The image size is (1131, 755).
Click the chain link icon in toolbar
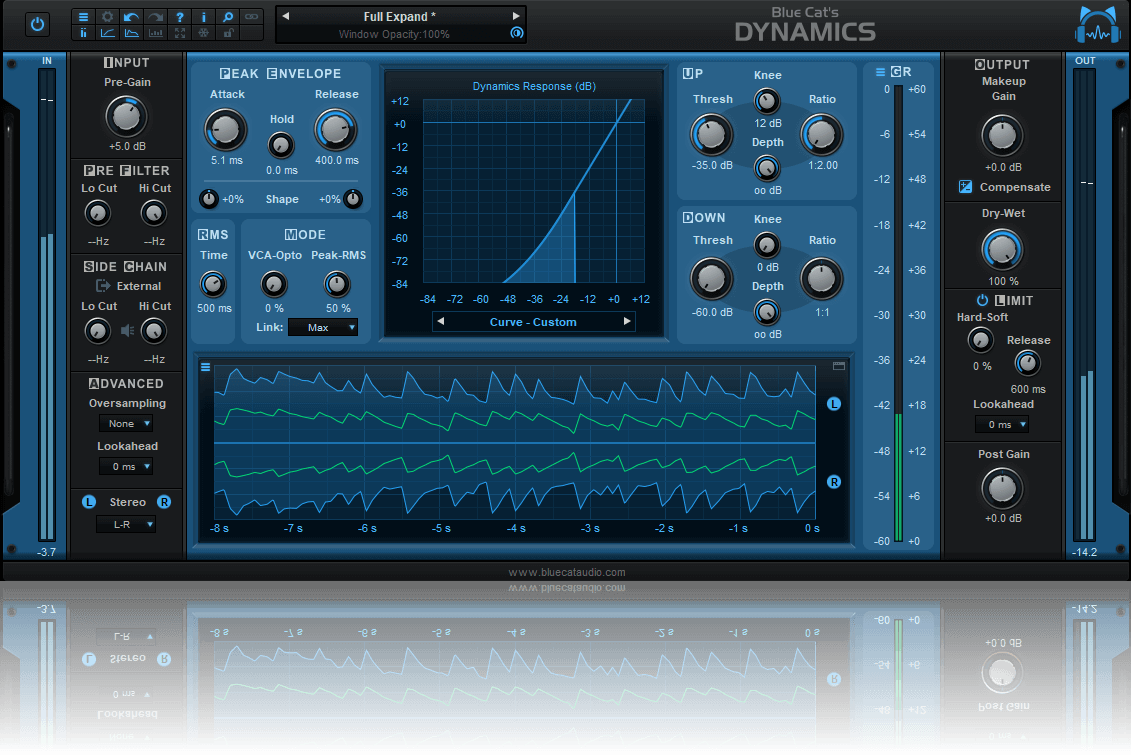(x=251, y=16)
